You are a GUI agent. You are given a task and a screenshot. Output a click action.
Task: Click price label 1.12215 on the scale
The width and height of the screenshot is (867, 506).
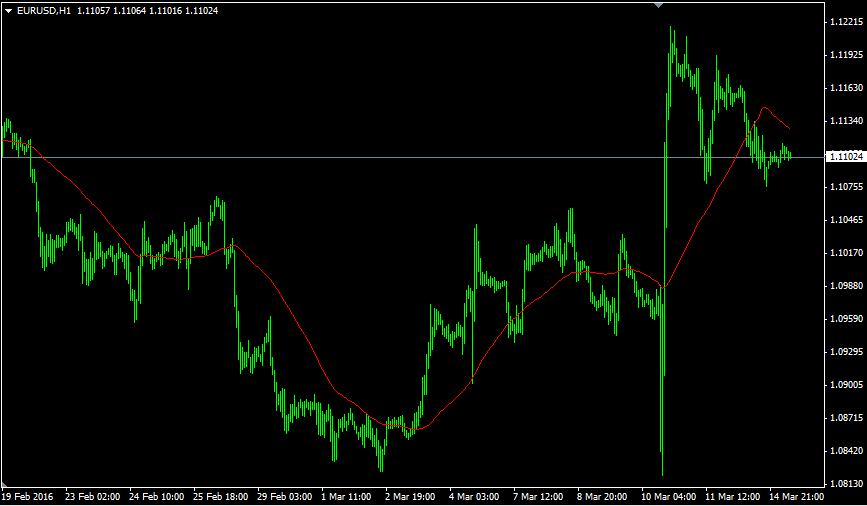pyautogui.click(x=847, y=22)
